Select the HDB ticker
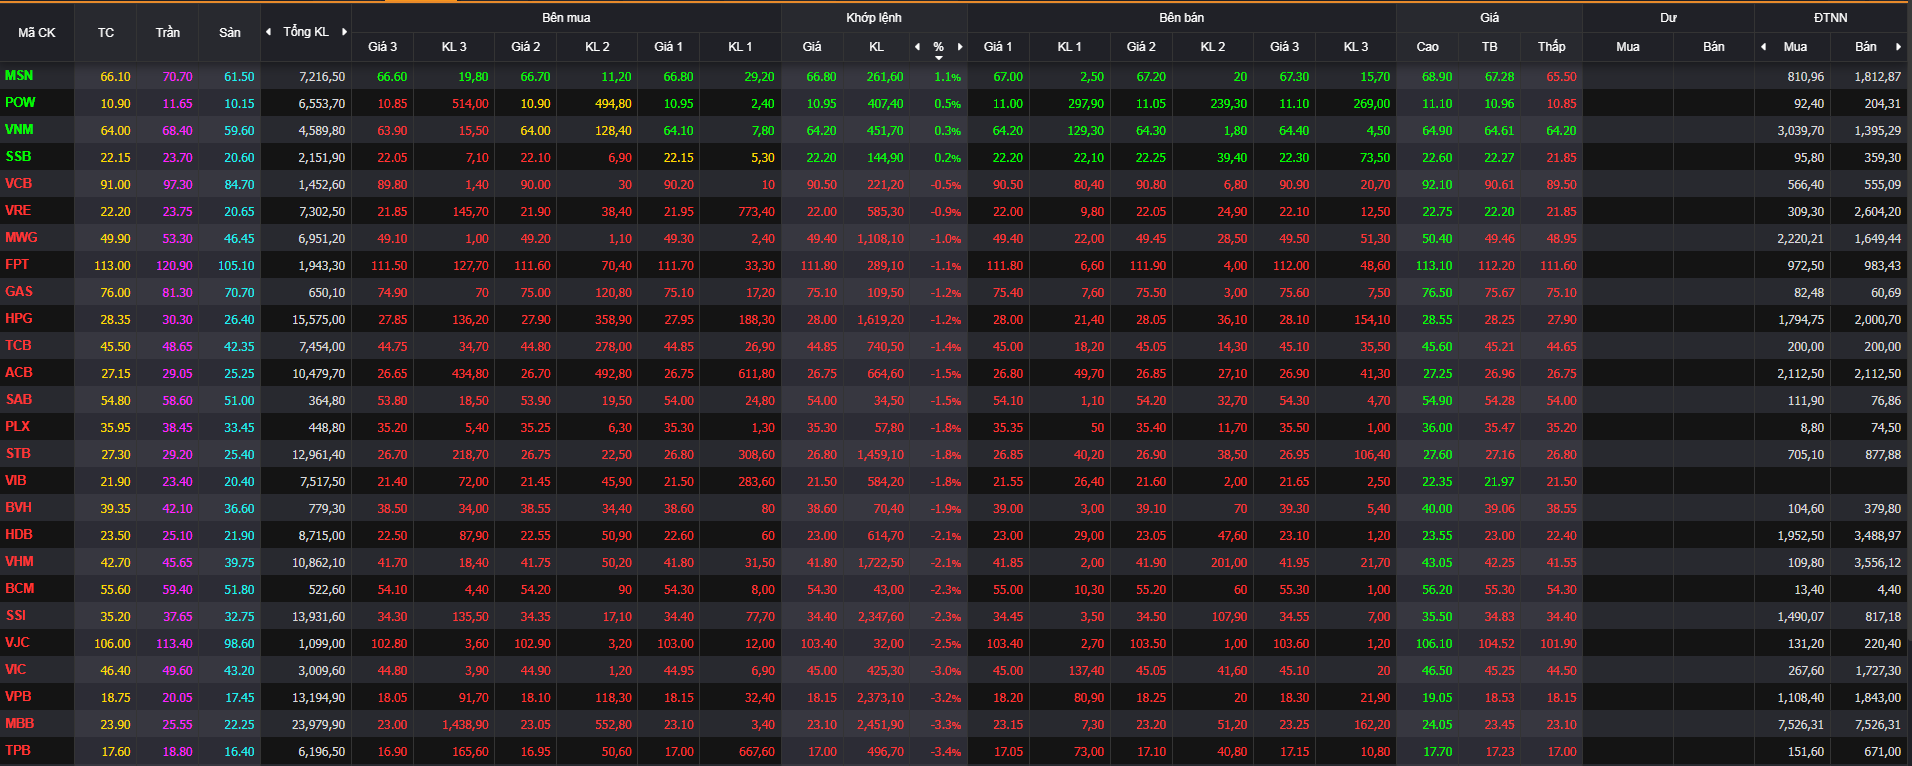The image size is (1912, 766). point(19,535)
